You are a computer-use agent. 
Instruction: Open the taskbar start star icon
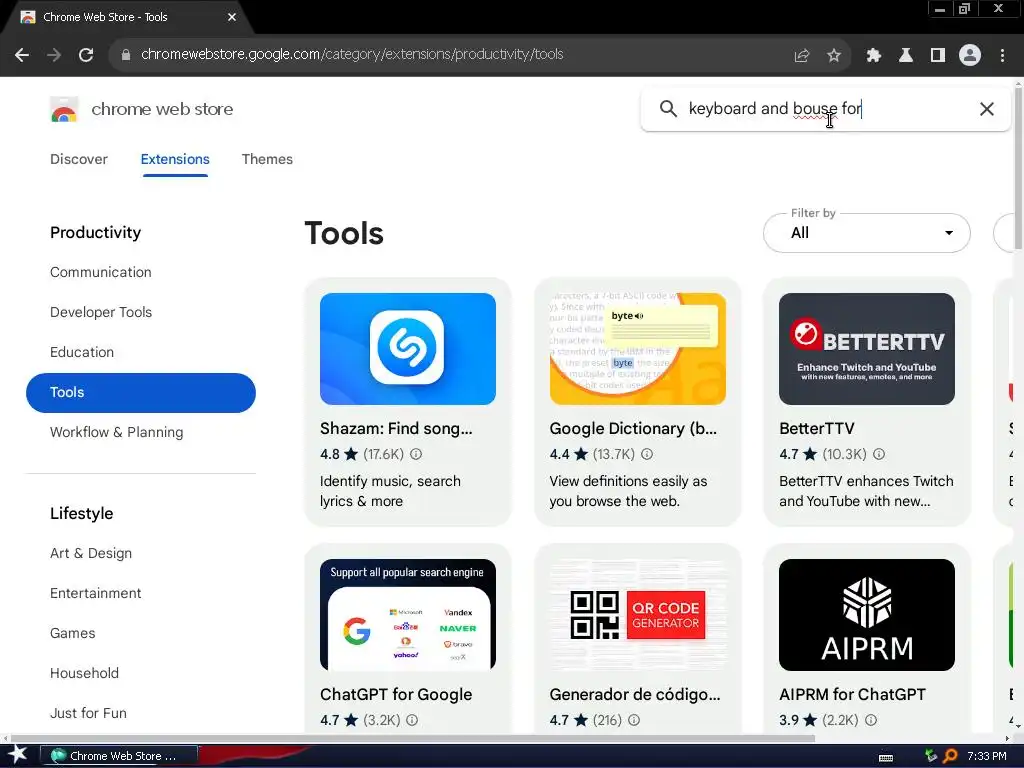pyautogui.click(x=18, y=755)
